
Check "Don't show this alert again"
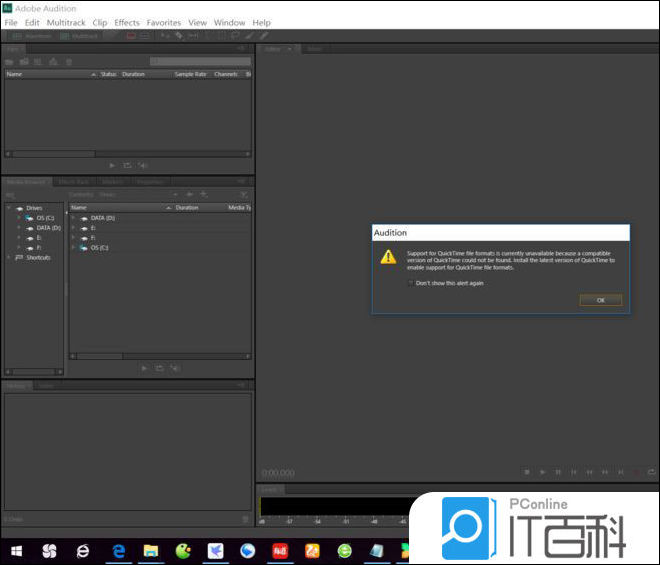[x=411, y=282]
